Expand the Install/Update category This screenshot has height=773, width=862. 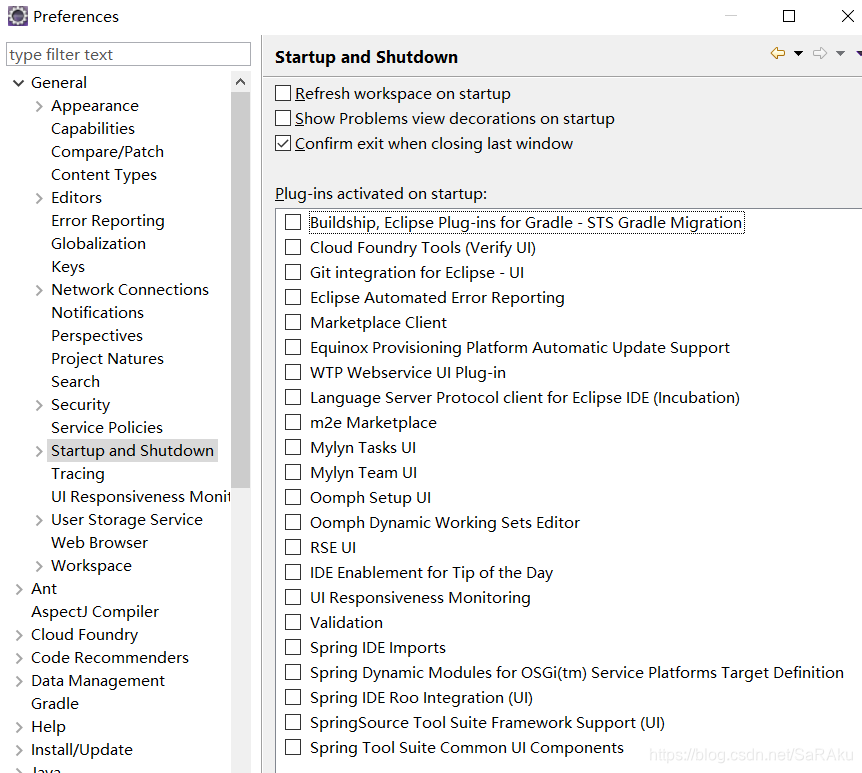point(18,750)
